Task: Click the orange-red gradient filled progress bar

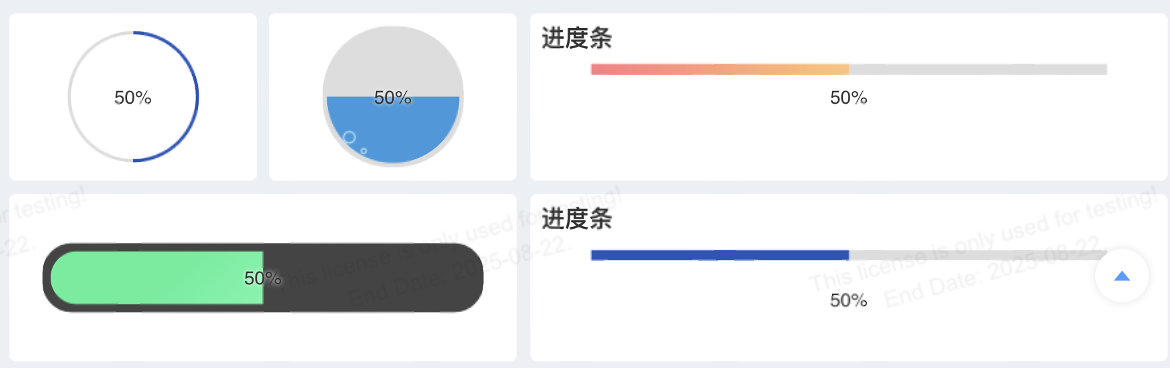Action: tap(720, 69)
